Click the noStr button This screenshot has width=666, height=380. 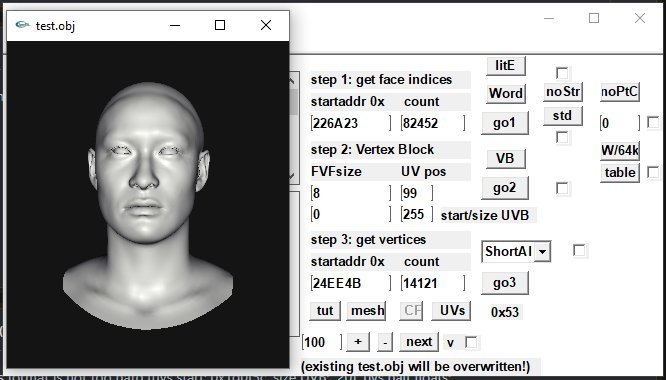coord(563,92)
